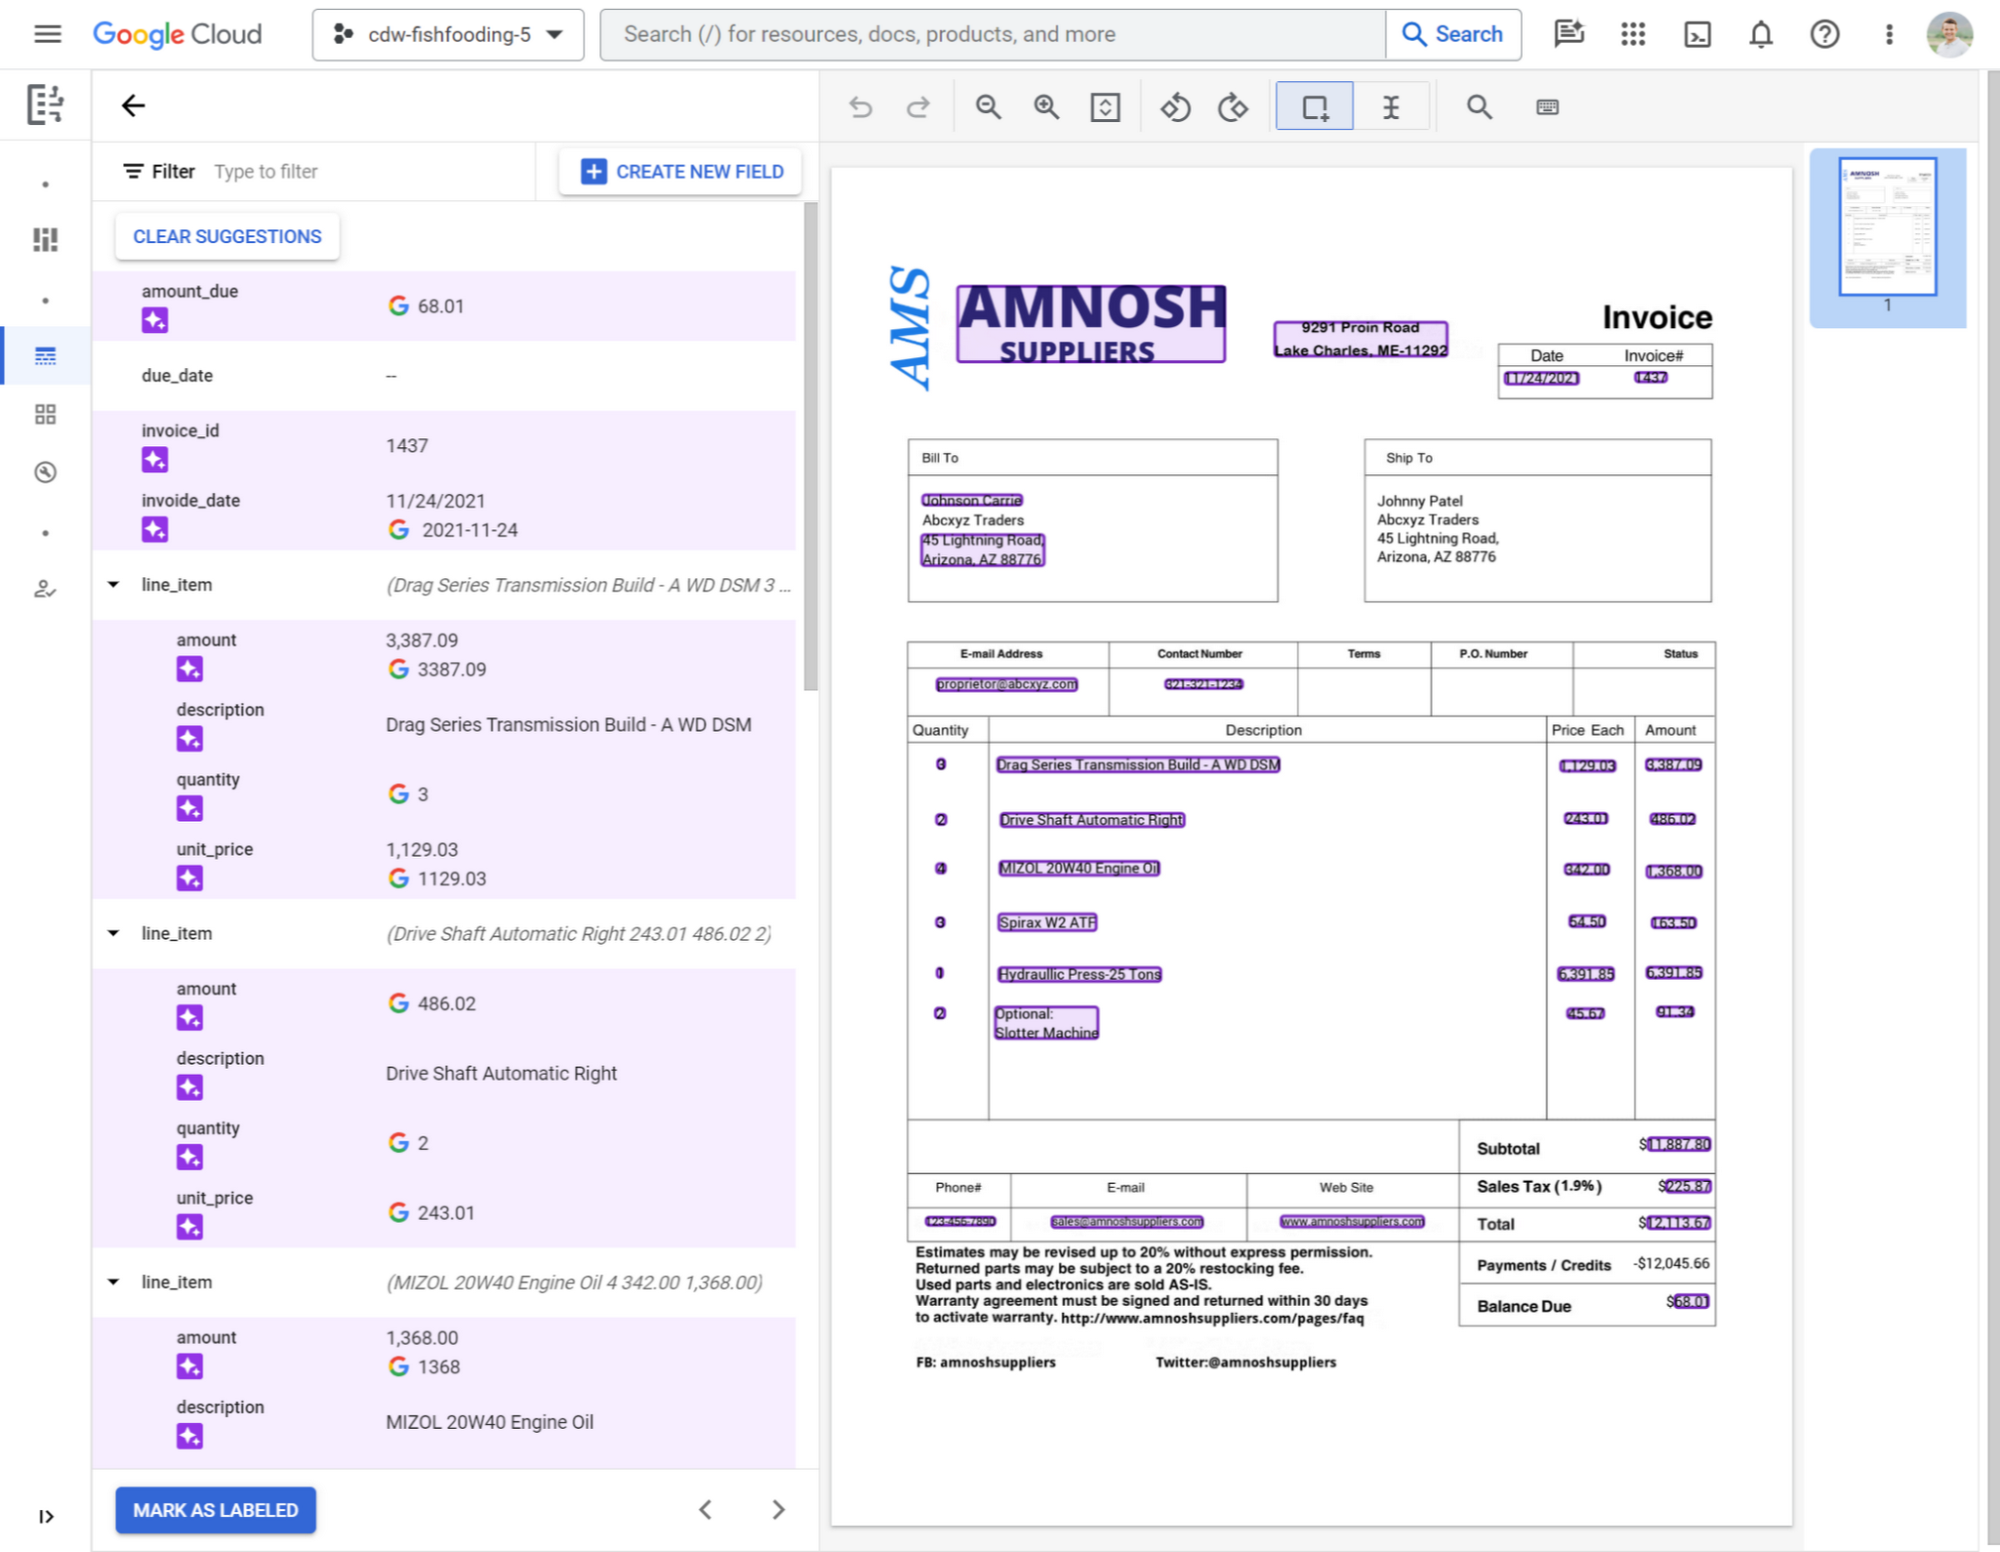
Task: Toggle the invoice_id suggestion sparkle icon
Action: 155,460
